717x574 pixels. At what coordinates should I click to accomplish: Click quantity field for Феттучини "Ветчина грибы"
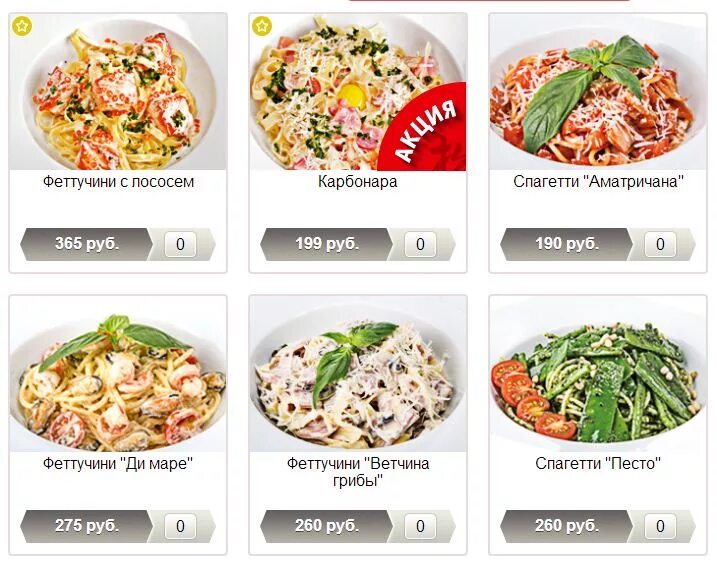point(420,526)
